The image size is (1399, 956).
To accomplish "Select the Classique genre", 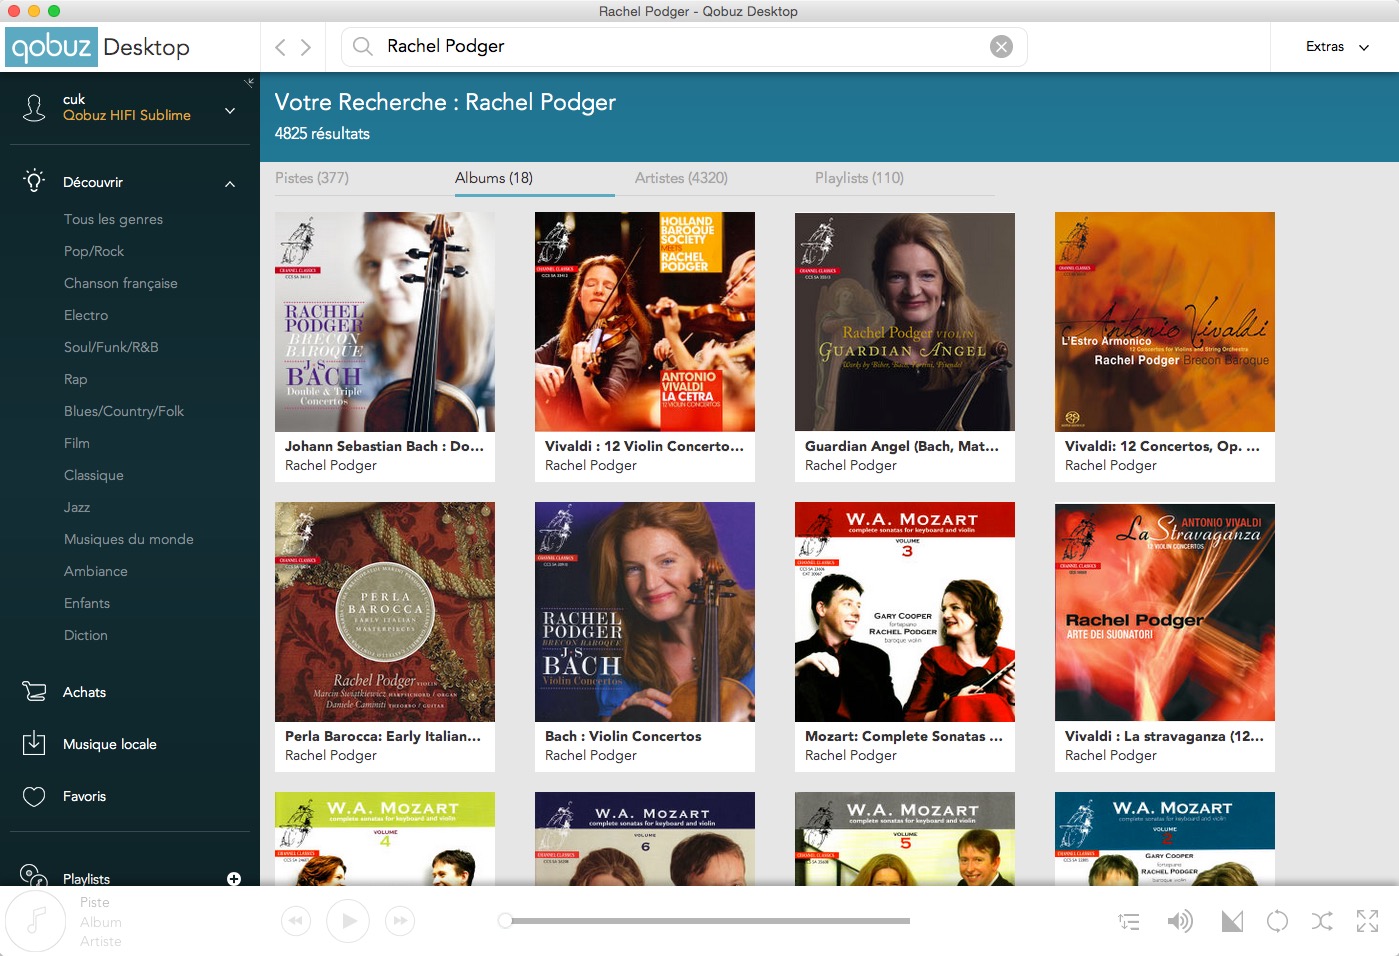I will click(94, 475).
